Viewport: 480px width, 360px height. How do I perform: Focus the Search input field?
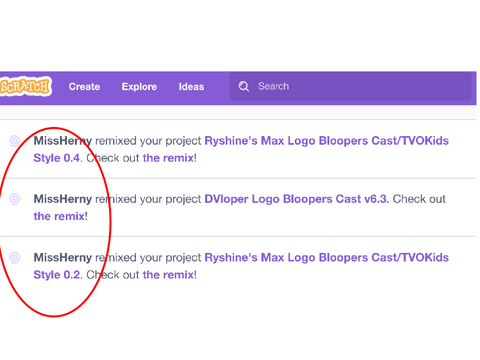pos(351,86)
